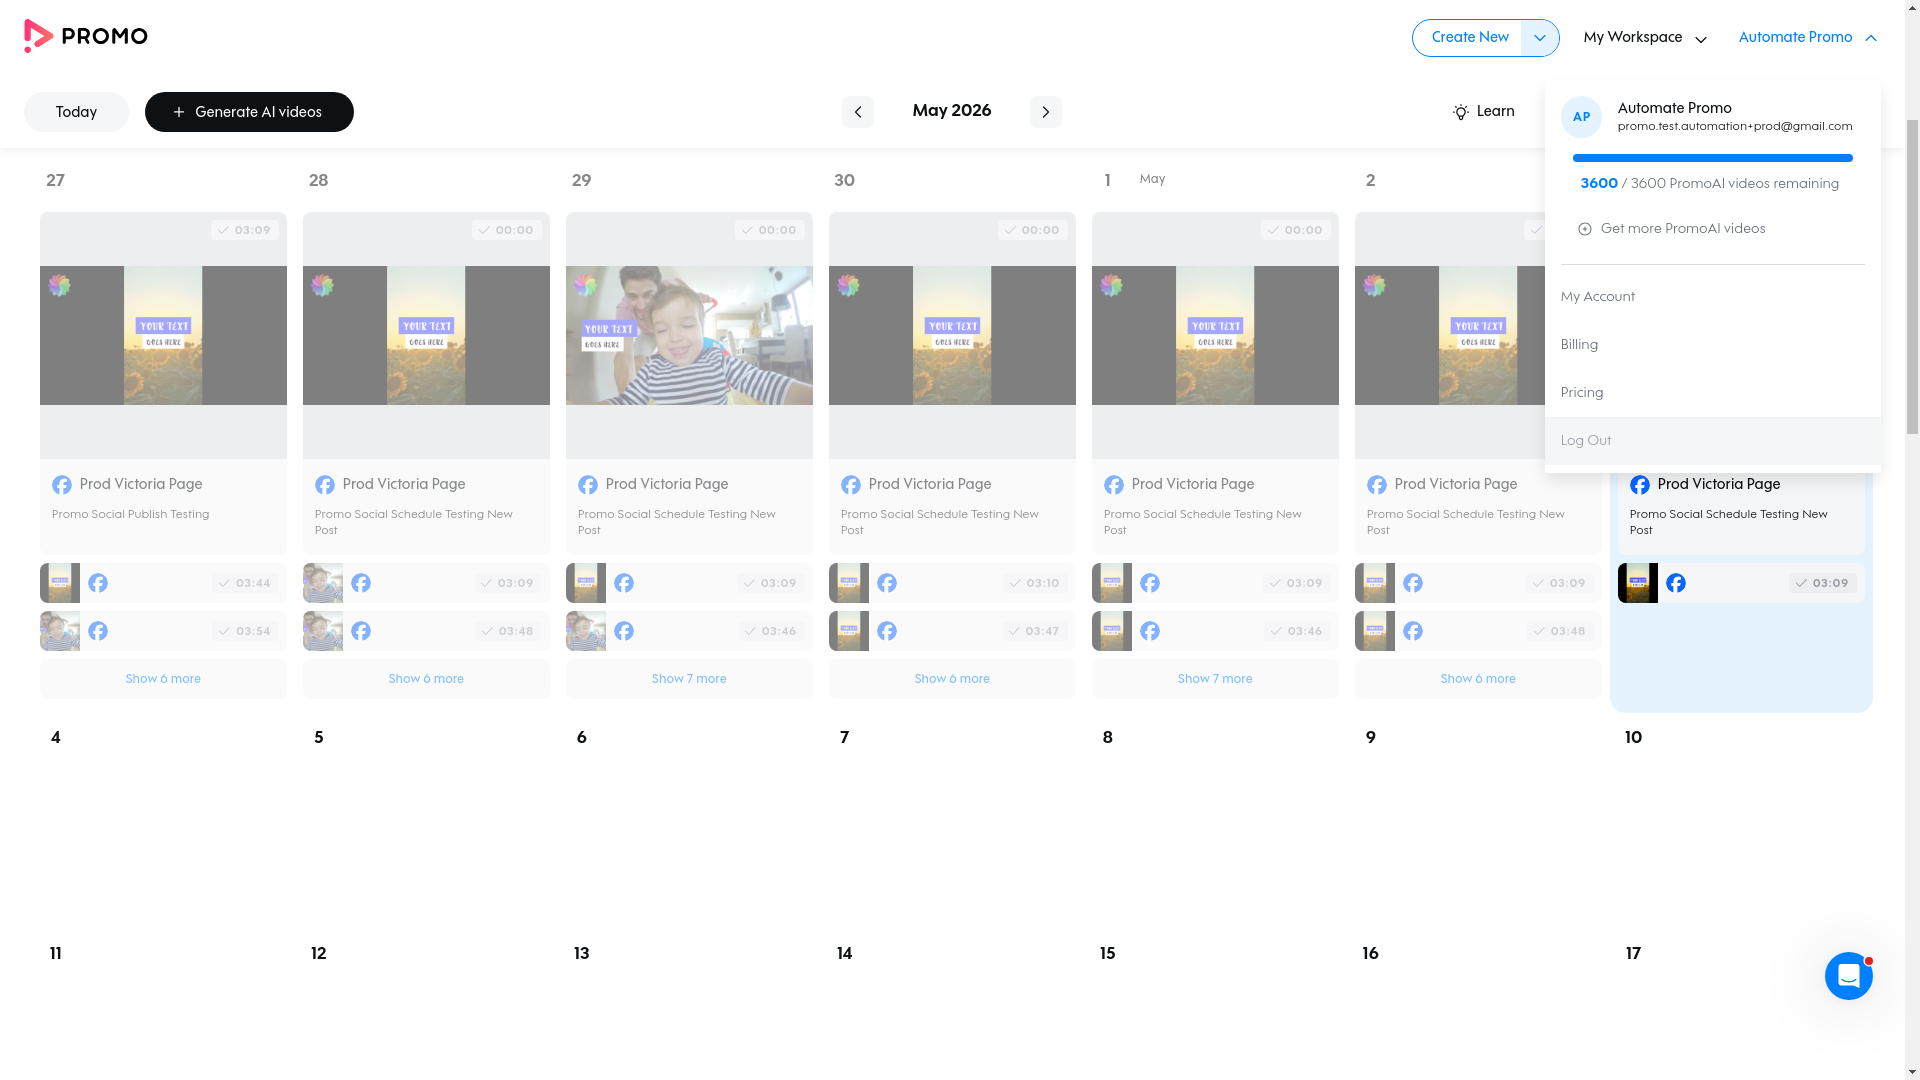The width and height of the screenshot is (1920, 1080).
Task: Click the PromoAI videos remaining progress bar
Action: pos(1712,158)
